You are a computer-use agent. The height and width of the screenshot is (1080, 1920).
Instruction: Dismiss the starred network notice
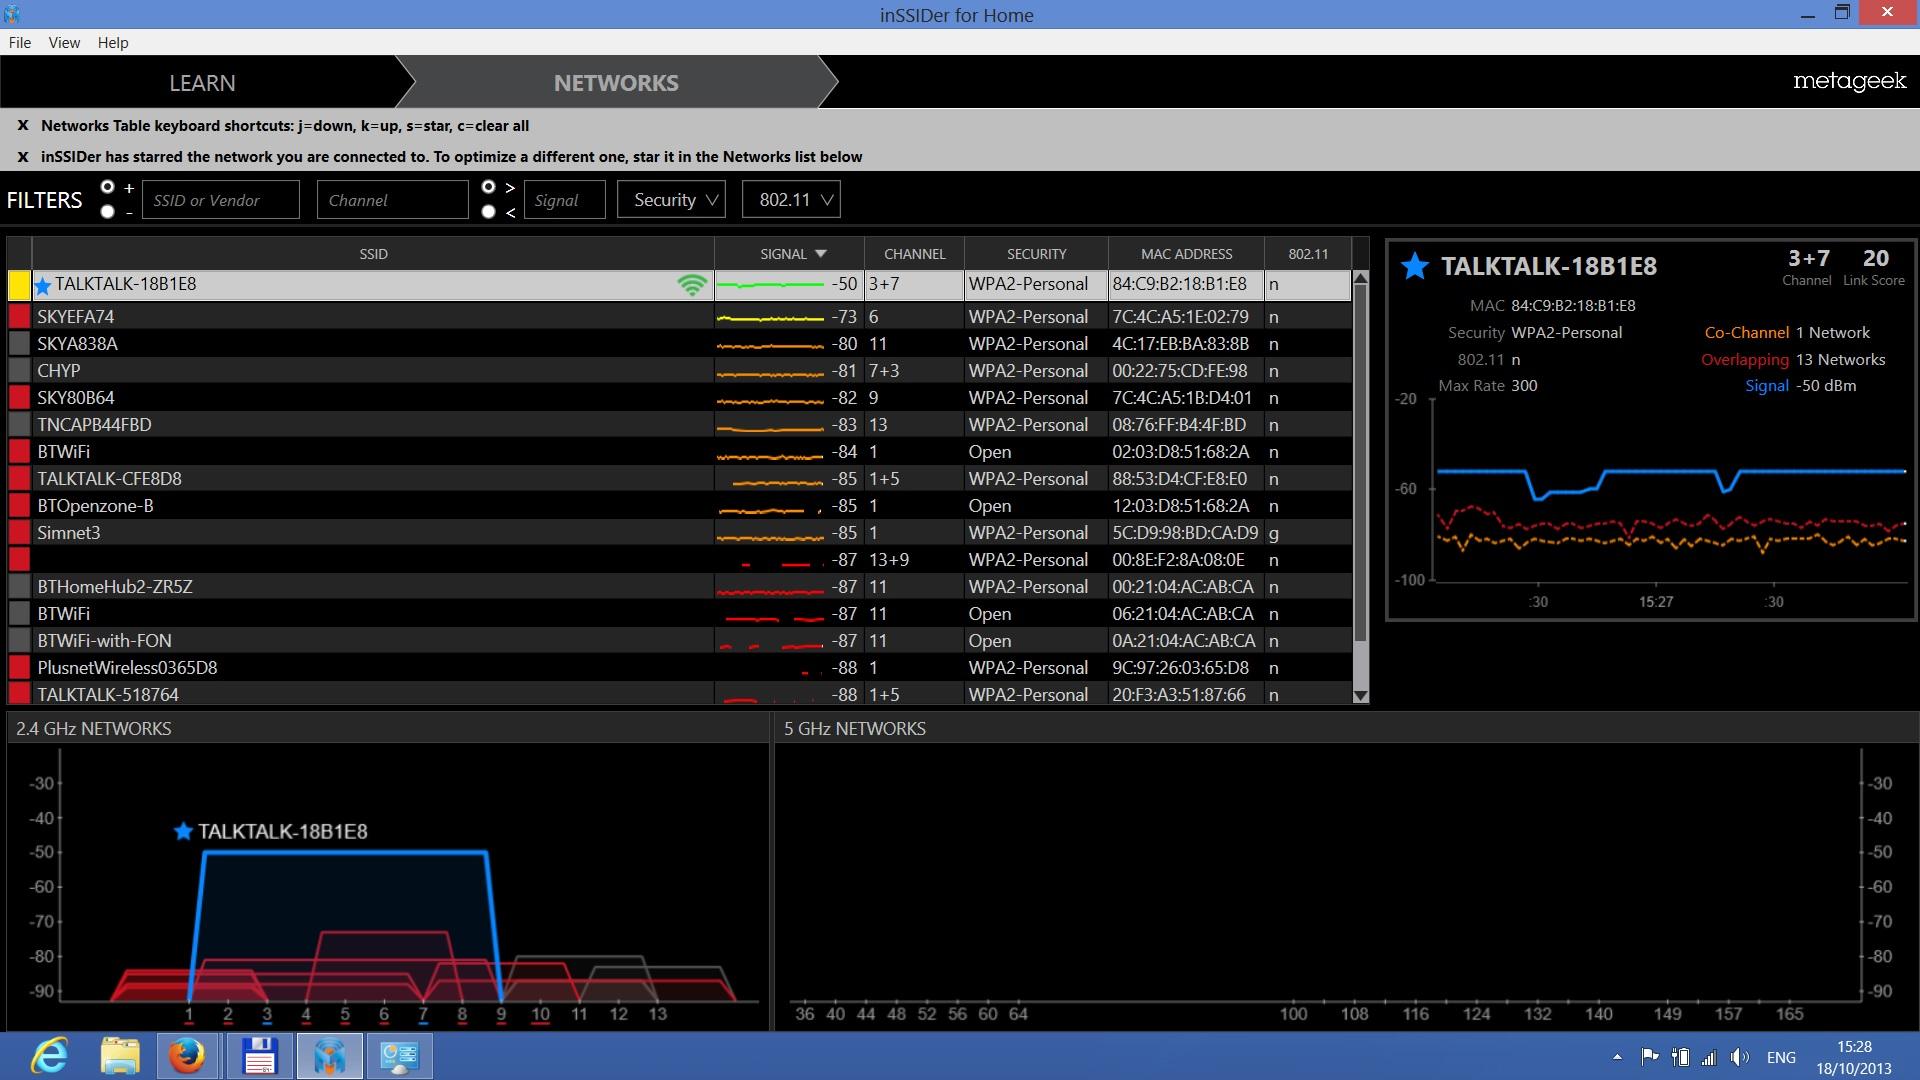pos(23,157)
